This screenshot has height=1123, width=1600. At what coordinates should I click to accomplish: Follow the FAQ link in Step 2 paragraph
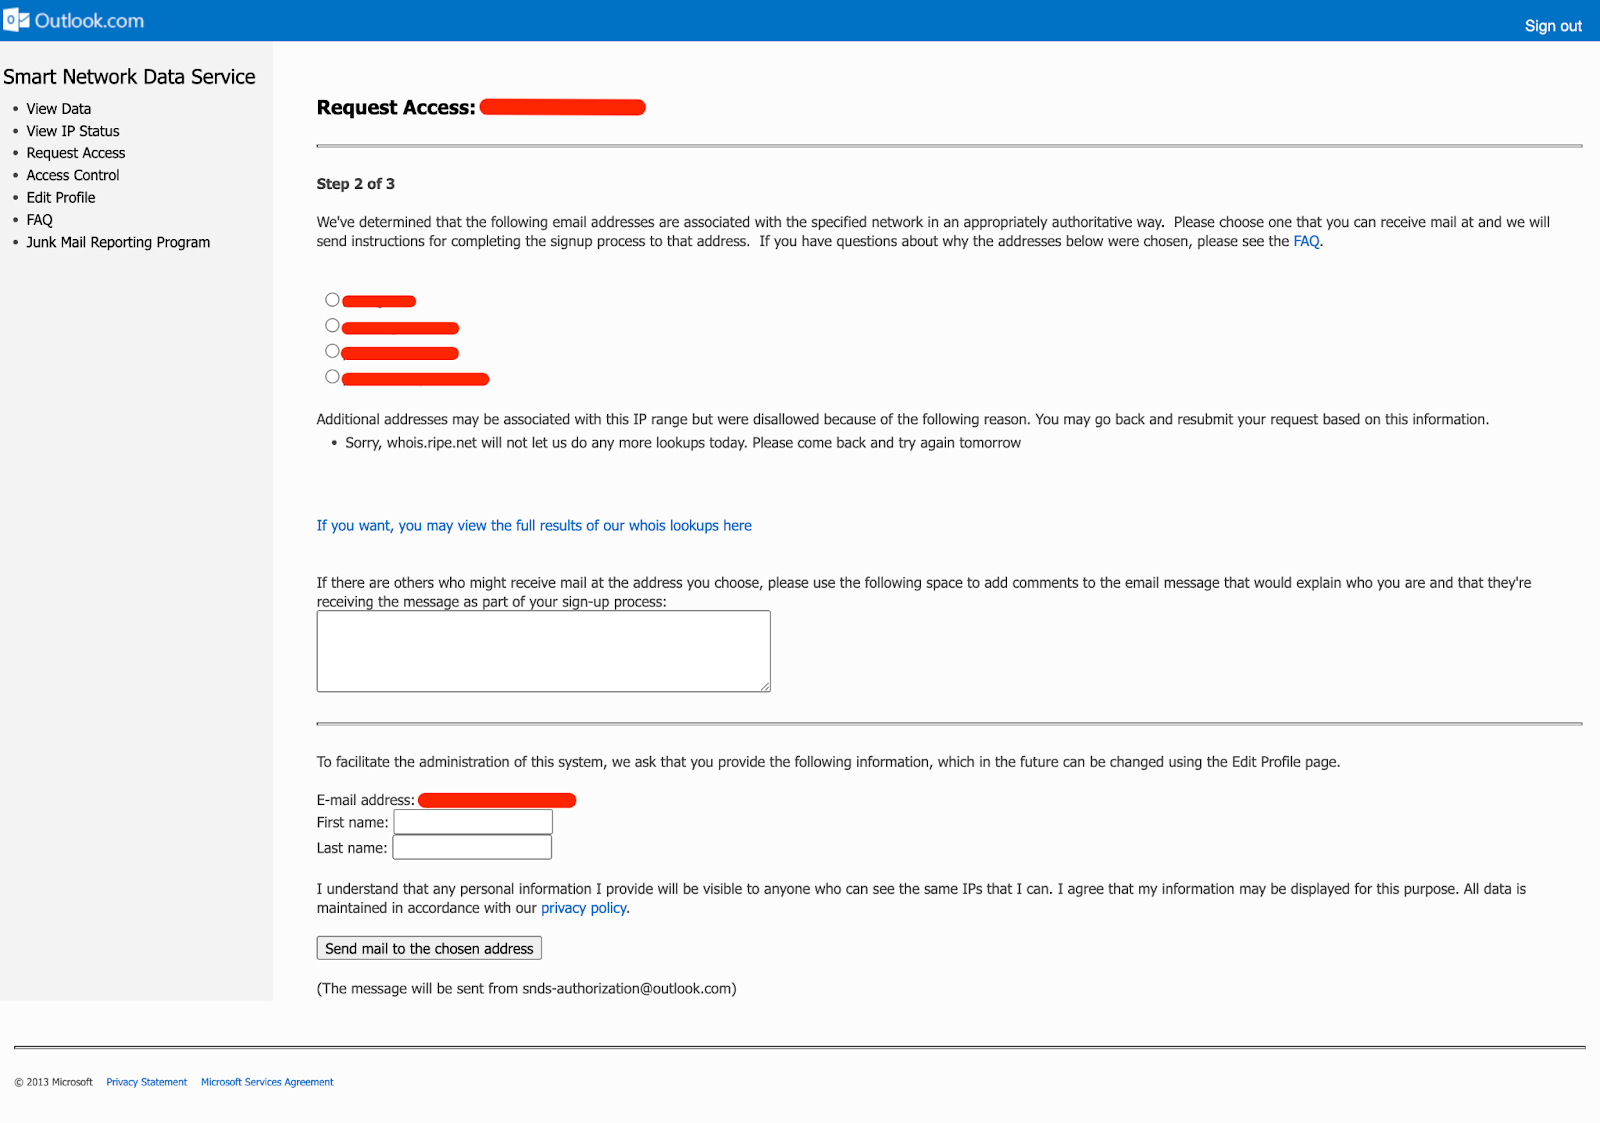(1306, 241)
